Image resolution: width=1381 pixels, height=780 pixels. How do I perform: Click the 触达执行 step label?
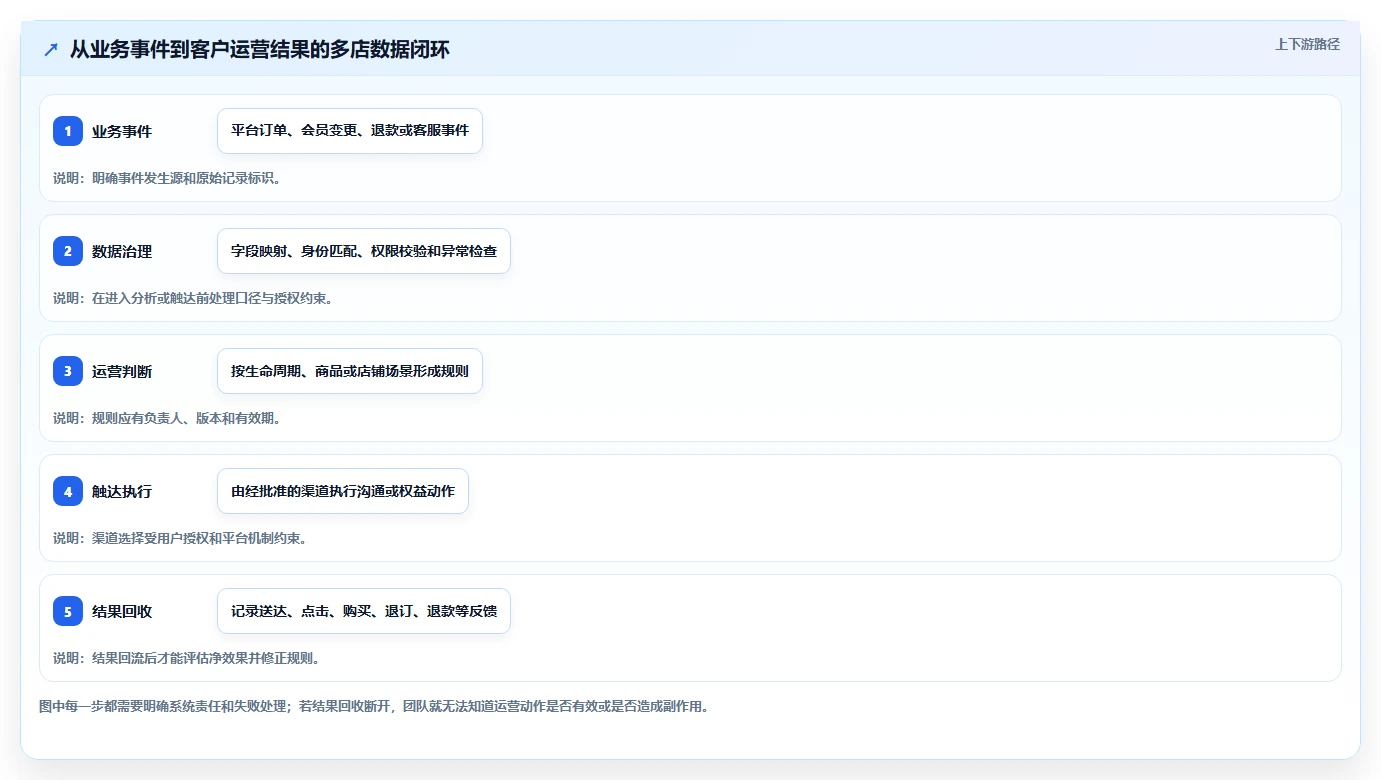[x=122, y=491]
